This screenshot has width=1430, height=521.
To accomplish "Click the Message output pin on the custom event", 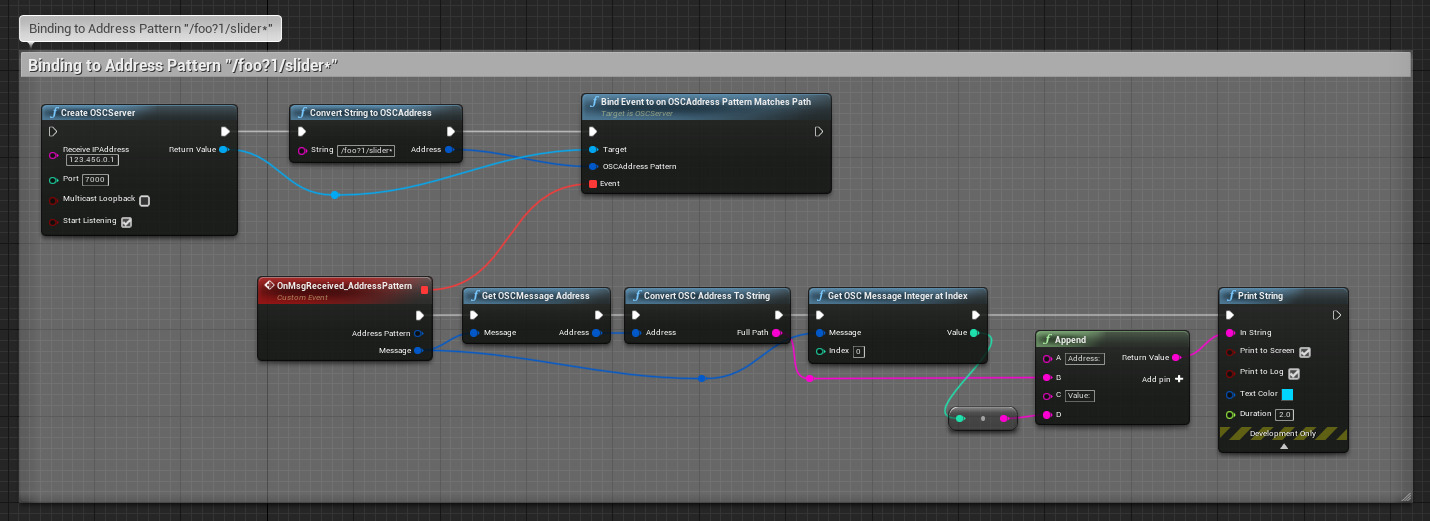I will pos(418,351).
